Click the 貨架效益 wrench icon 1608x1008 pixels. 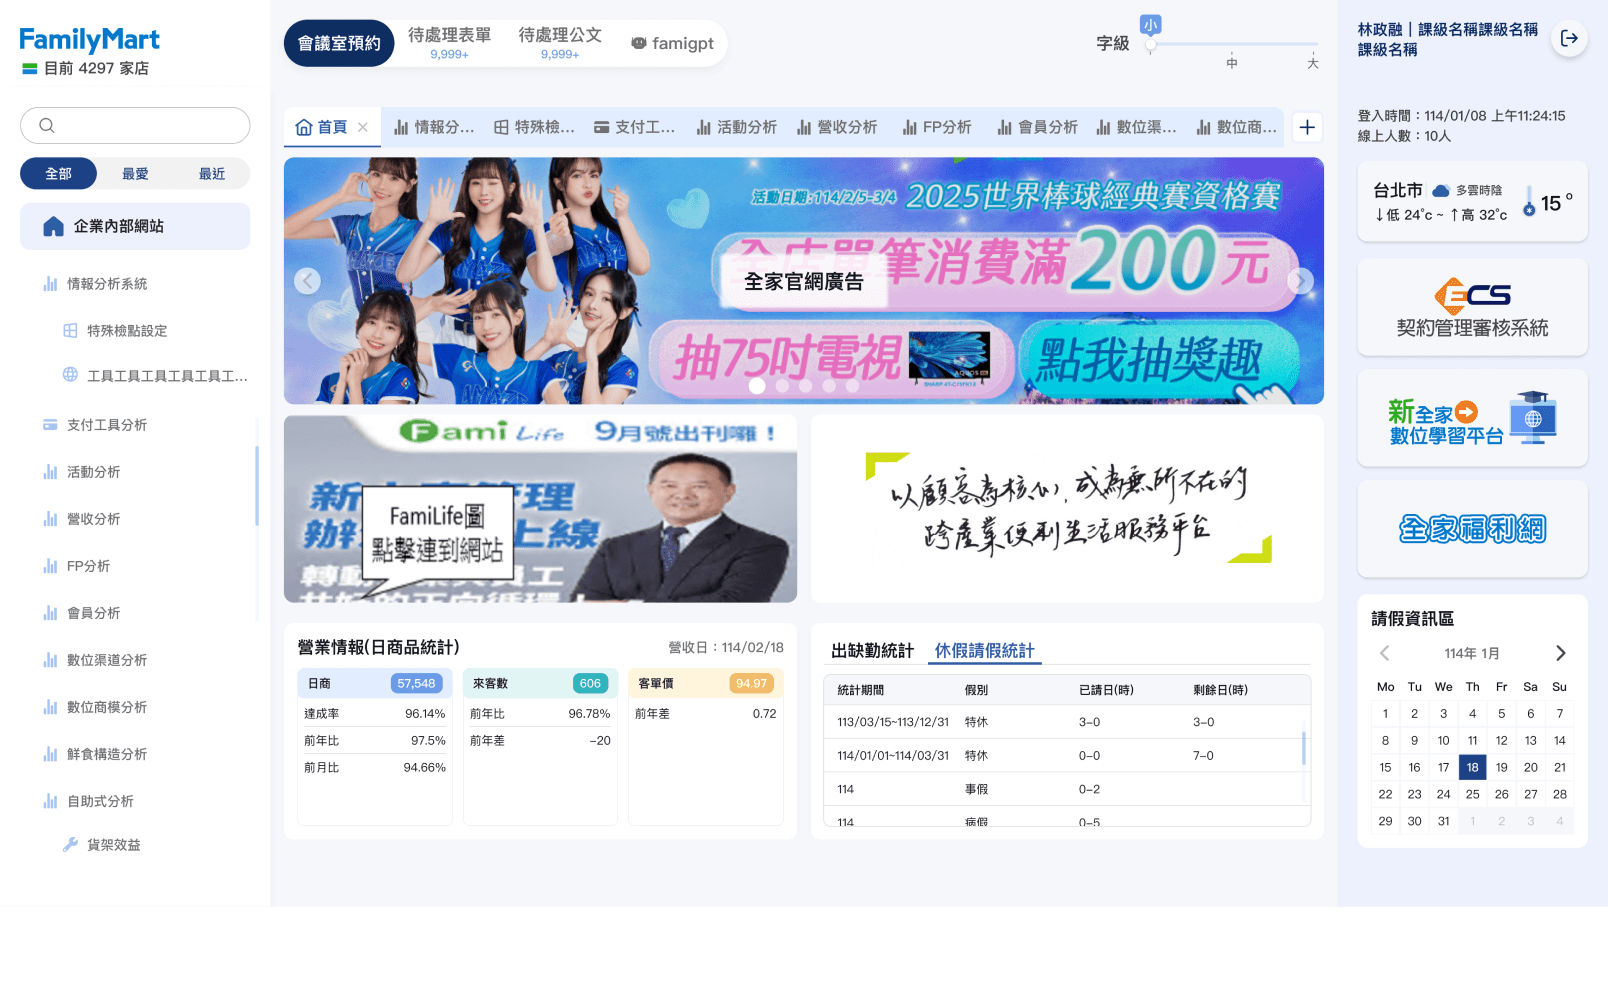[x=70, y=845]
